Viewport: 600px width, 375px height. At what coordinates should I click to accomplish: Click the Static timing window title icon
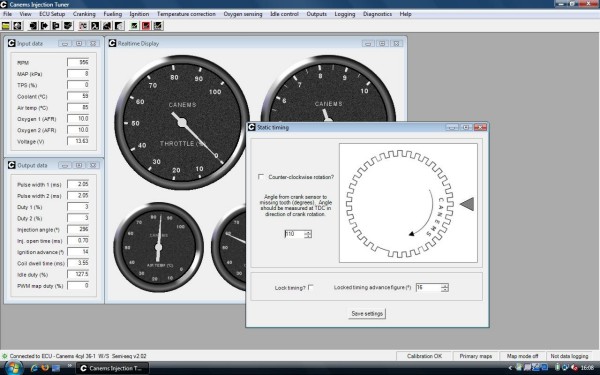pyautogui.click(x=251, y=127)
